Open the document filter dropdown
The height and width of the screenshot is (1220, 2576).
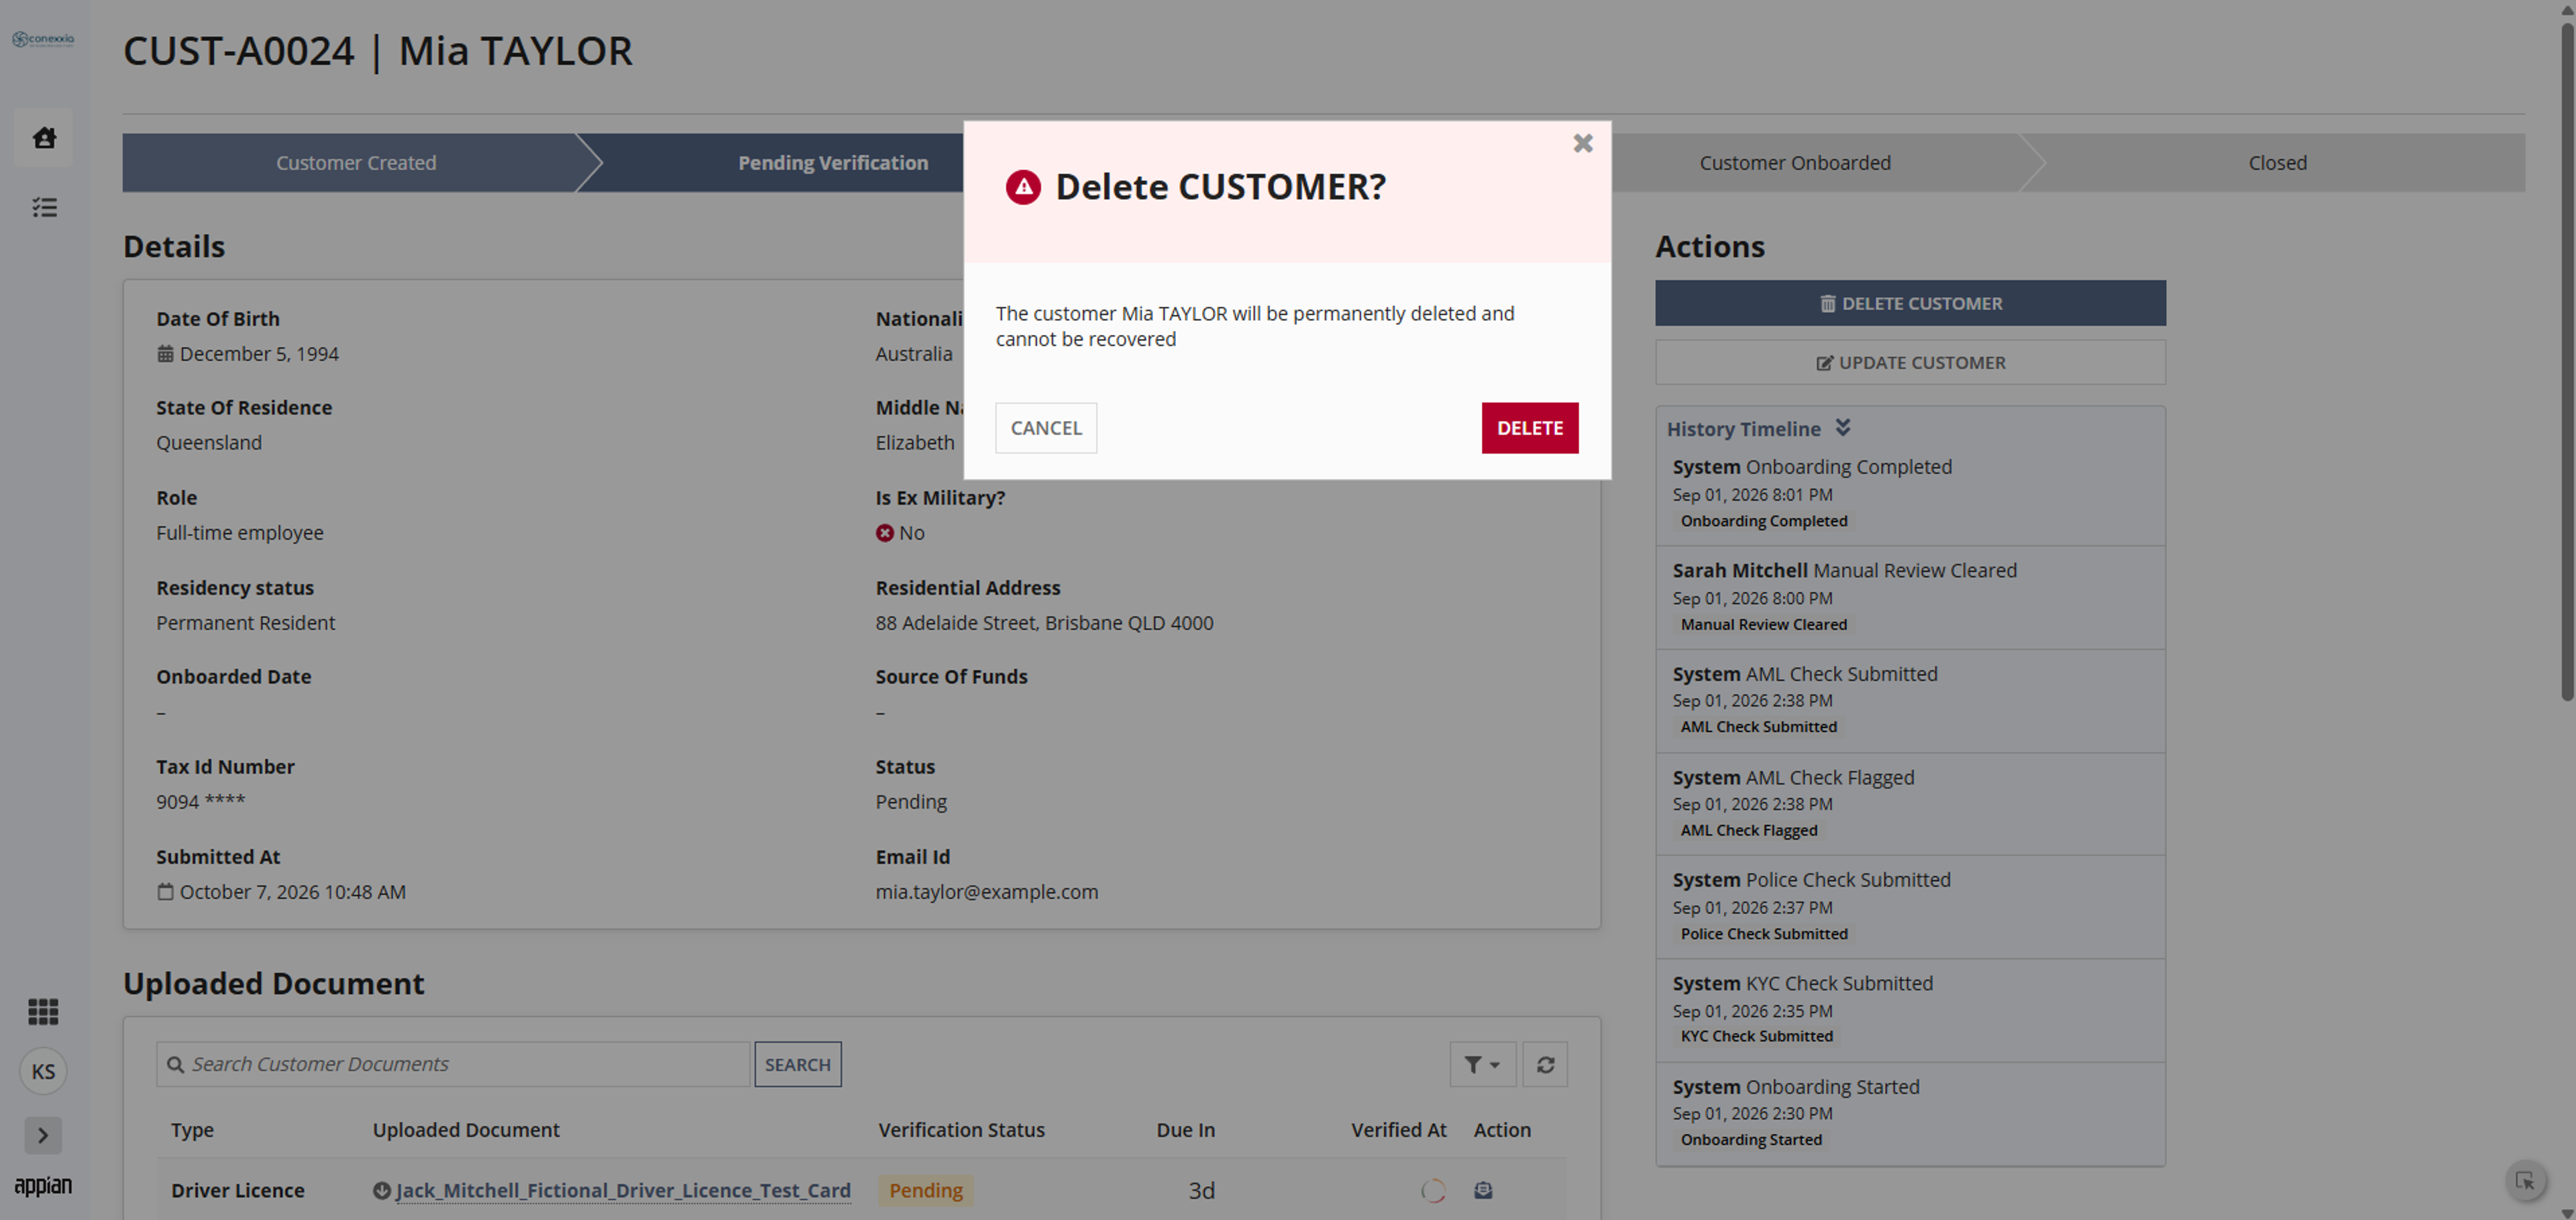click(x=1482, y=1064)
